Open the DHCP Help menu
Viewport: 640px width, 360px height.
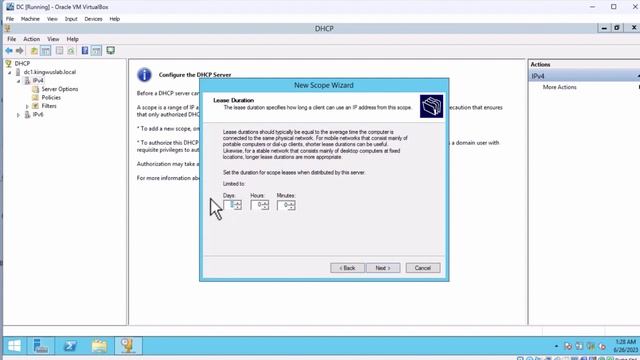pyautogui.click(x=72, y=39)
